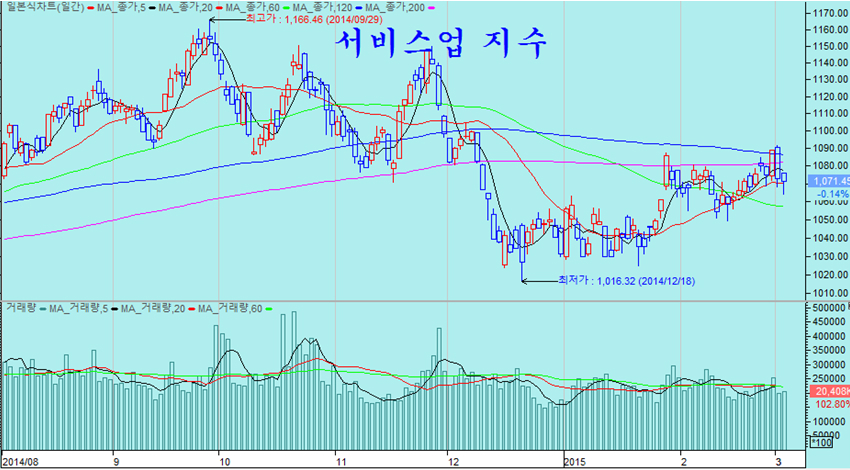Select the MA_종가,20 legend entry
850x470 pixels.
[182, 8]
